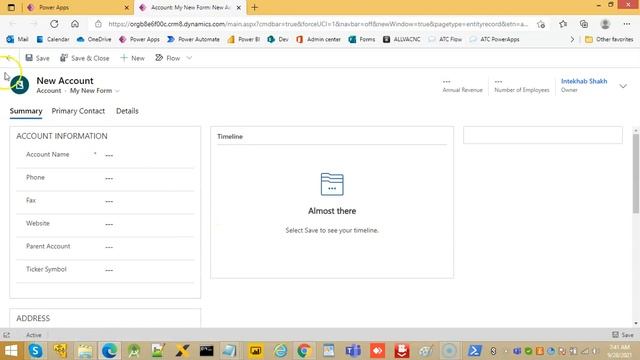The height and width of the screenshot is (360, 640).
Task: Open the Mail bookmark
Action: coord(17,40)
